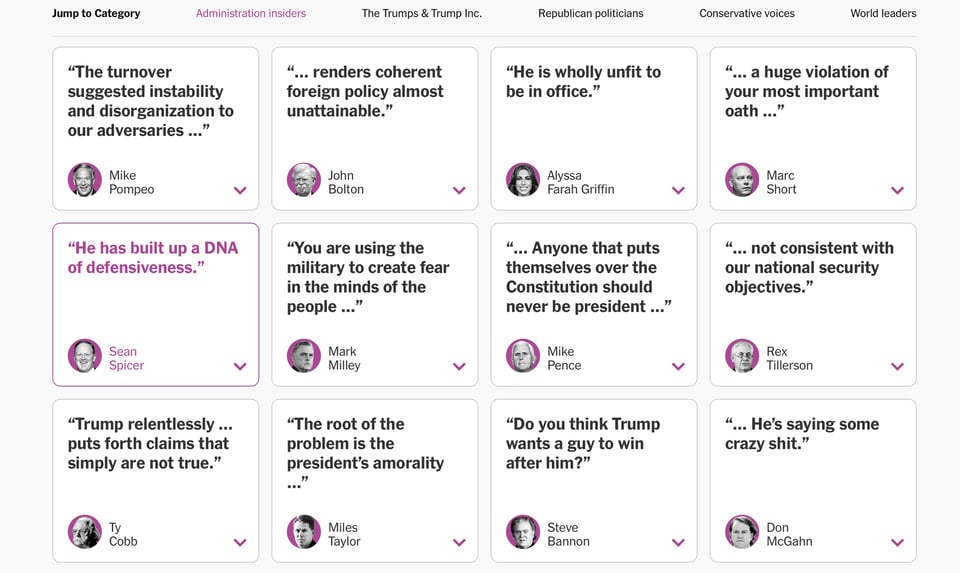Expand Ty Cobb's card chevron
This screenshot has width=960, height=573.
240,542
